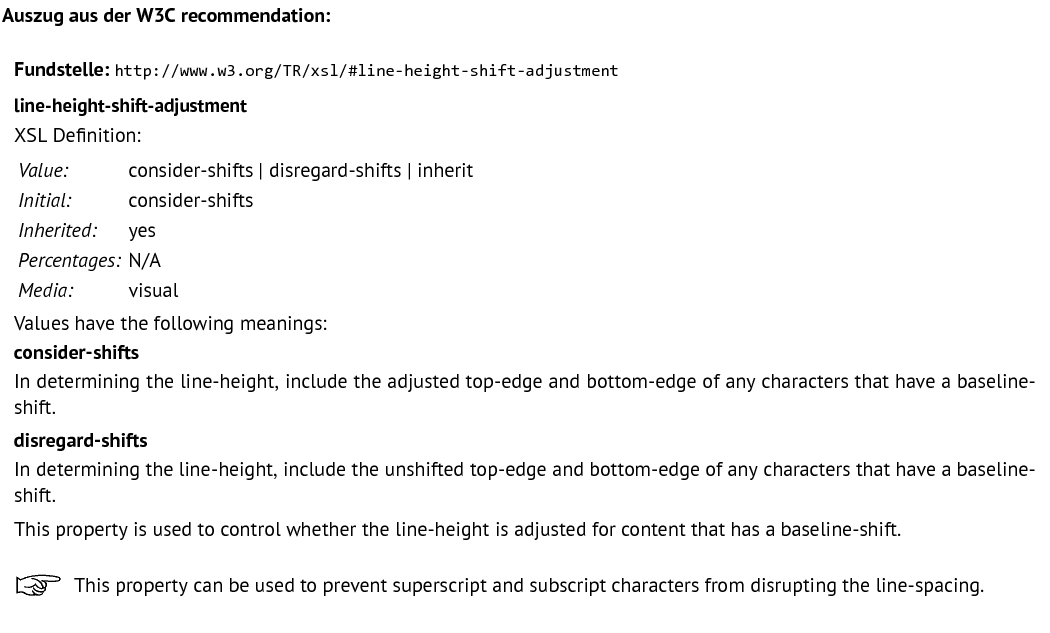
Task: Open the w3.org line-height-shift-adjustment URL
Action: click(366, 71)
